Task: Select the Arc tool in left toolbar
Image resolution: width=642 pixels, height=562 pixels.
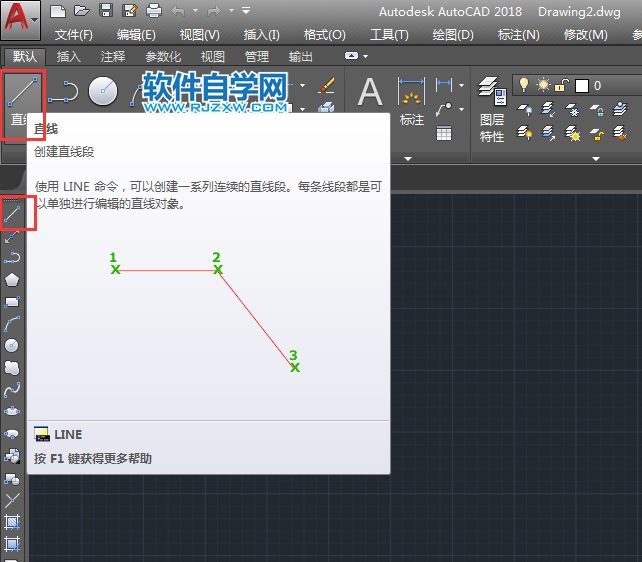Action: pyautogui.click(x=12, y=324)
